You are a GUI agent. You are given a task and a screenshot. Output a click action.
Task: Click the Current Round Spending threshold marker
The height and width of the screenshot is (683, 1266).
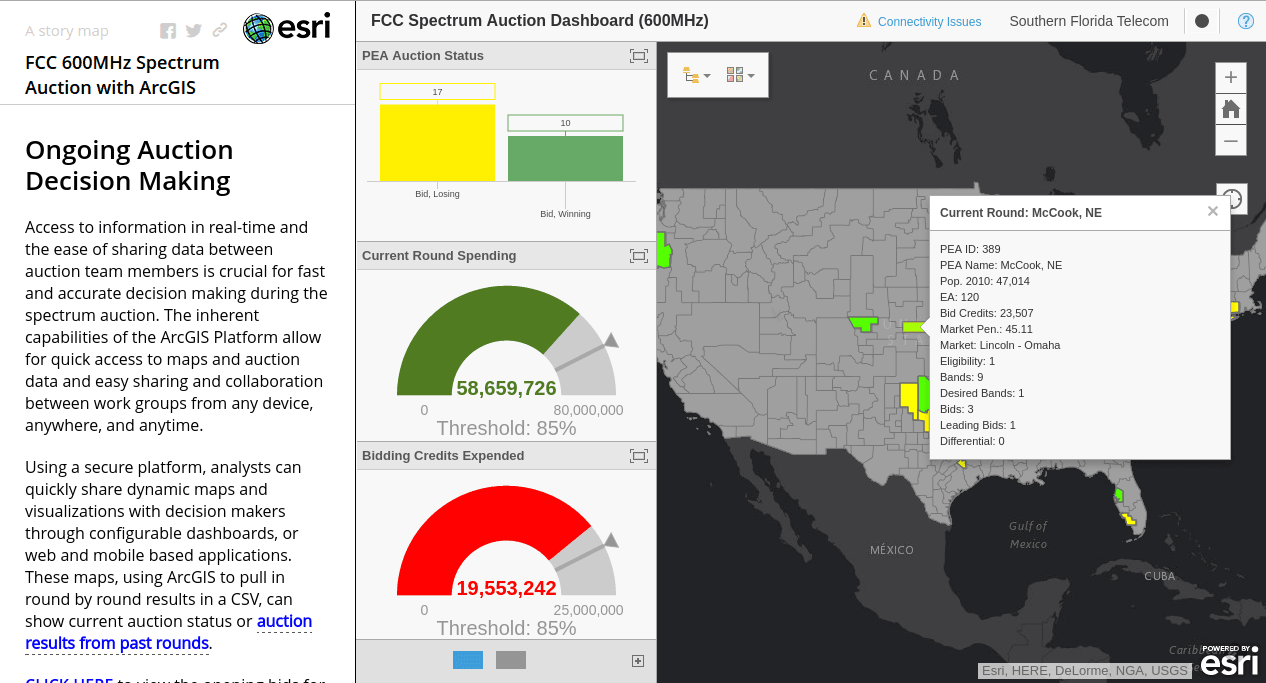coord(610,341)
